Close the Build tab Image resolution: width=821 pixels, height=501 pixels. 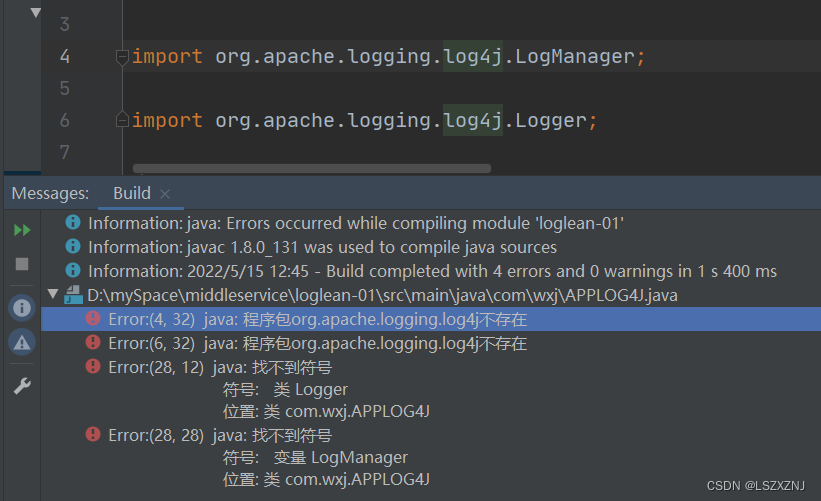click(x=165, y=194)
